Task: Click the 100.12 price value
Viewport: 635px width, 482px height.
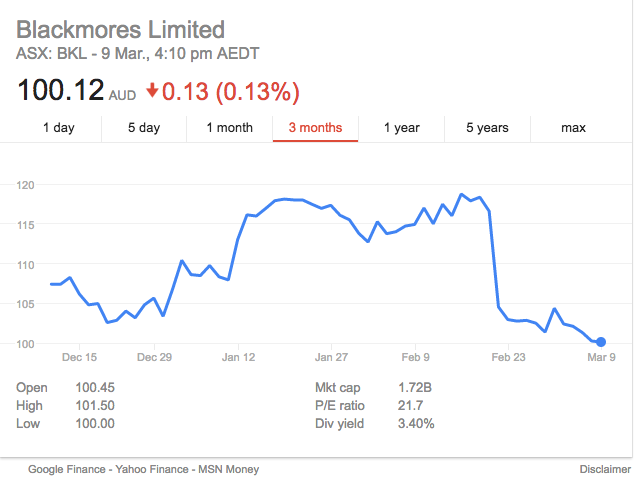Action: (61, 90)
